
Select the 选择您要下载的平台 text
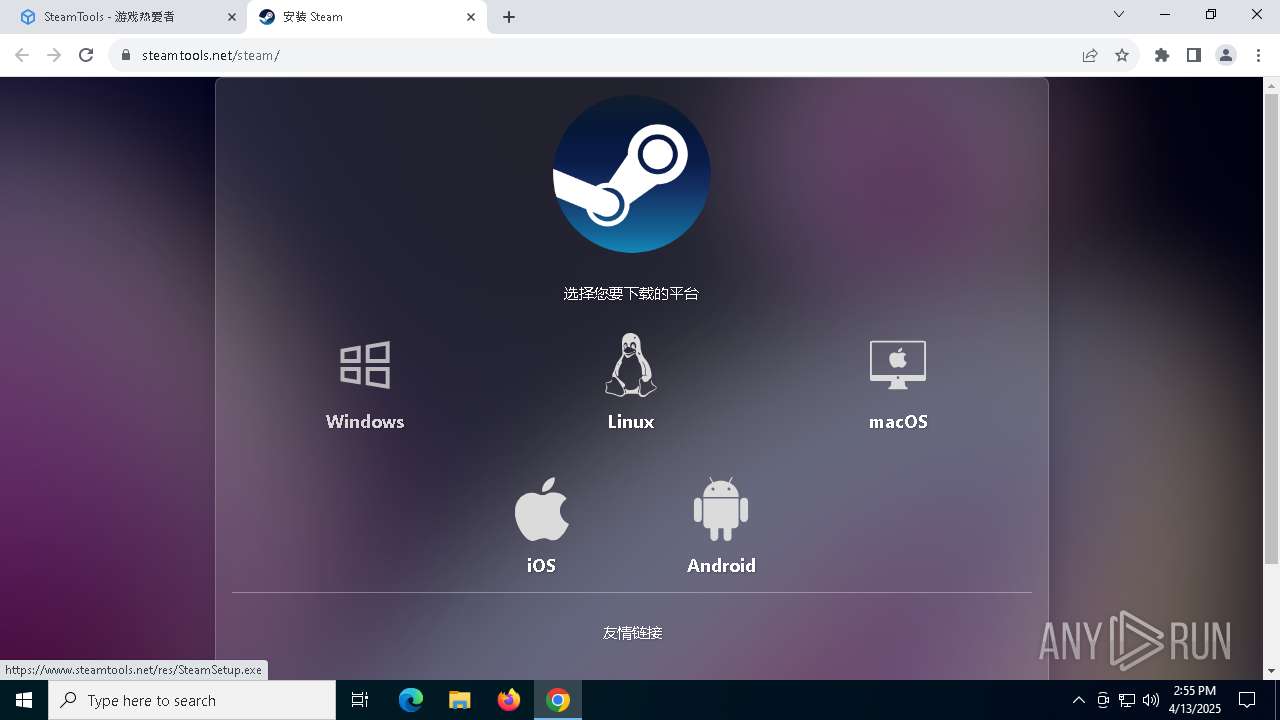[631, 294]
